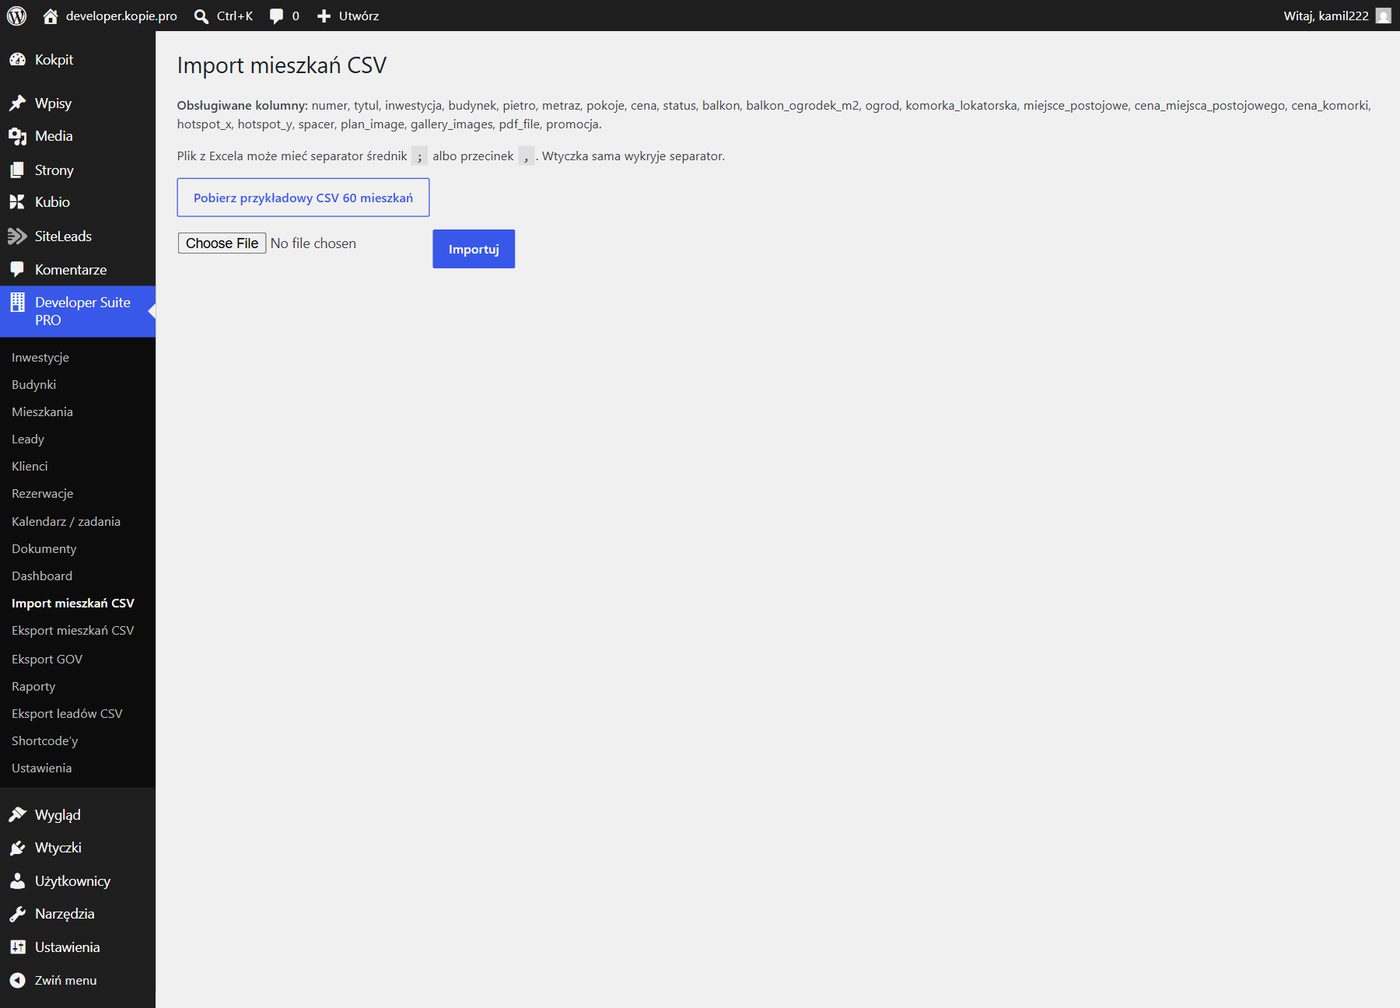Open the Shortcode'y submenu item
The height and width of the screenshot is (1008, 1400).
tap(45, 741)
